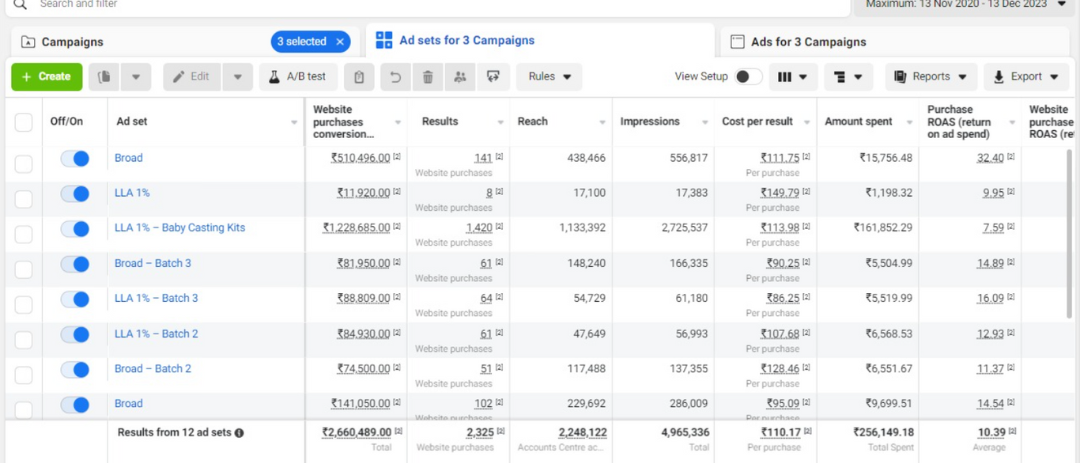The image size is (1080, 463).
Task: Open LLA 1% – Baby Casting Kits link
Action: tap(180, 227)
